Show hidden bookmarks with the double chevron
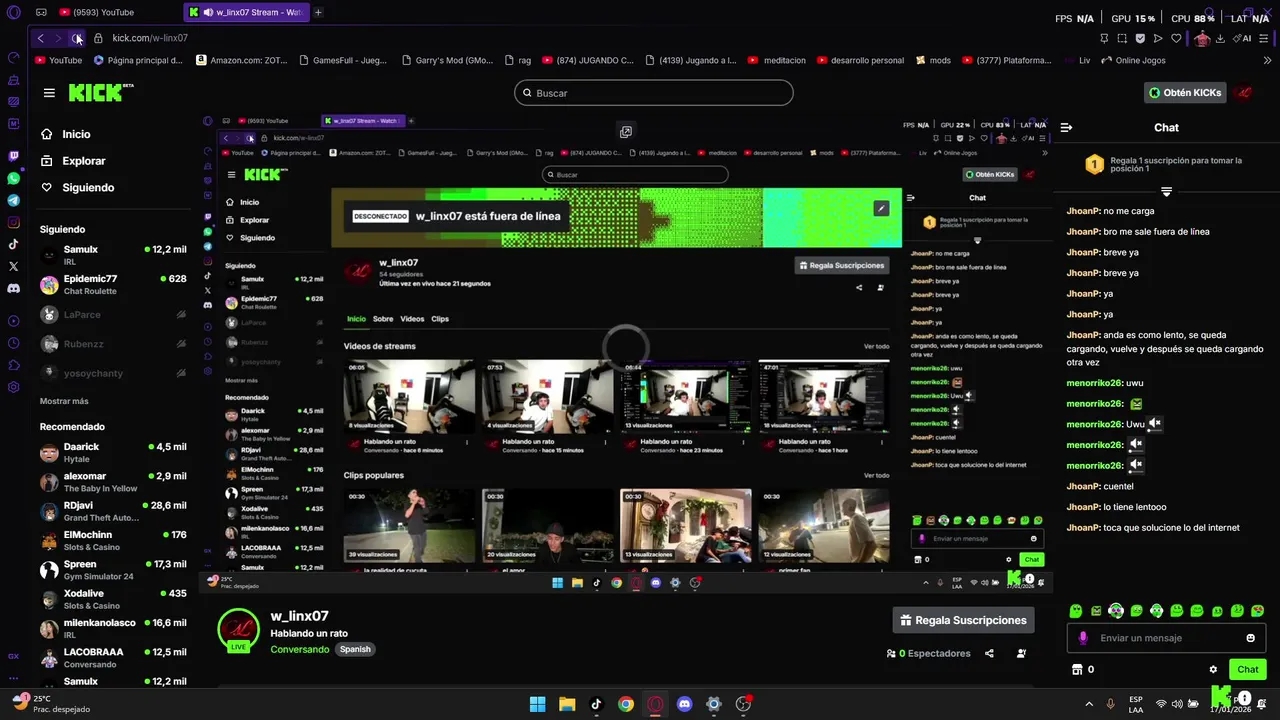 pos(1268,60)
